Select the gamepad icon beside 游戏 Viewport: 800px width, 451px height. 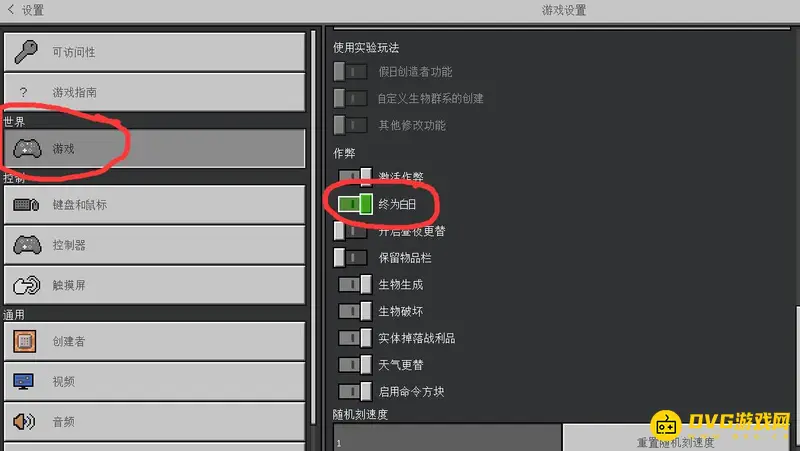27,148
